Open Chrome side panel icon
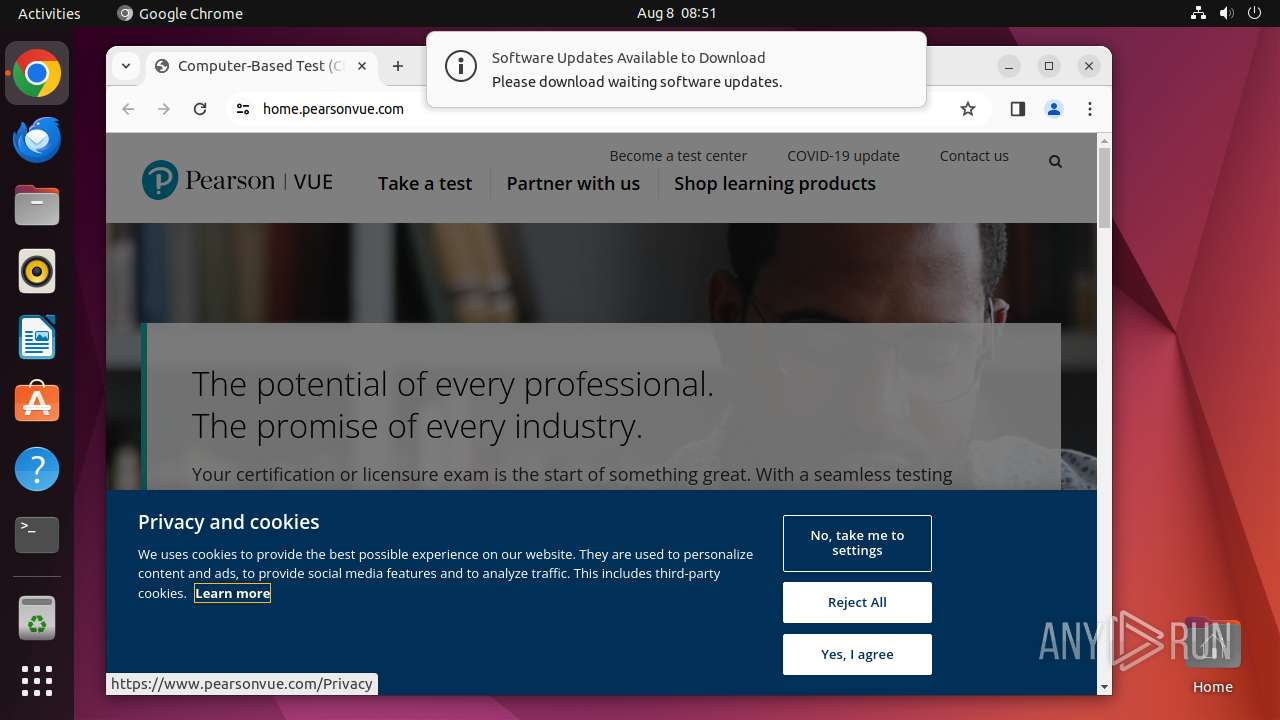 click(1017, 109)
